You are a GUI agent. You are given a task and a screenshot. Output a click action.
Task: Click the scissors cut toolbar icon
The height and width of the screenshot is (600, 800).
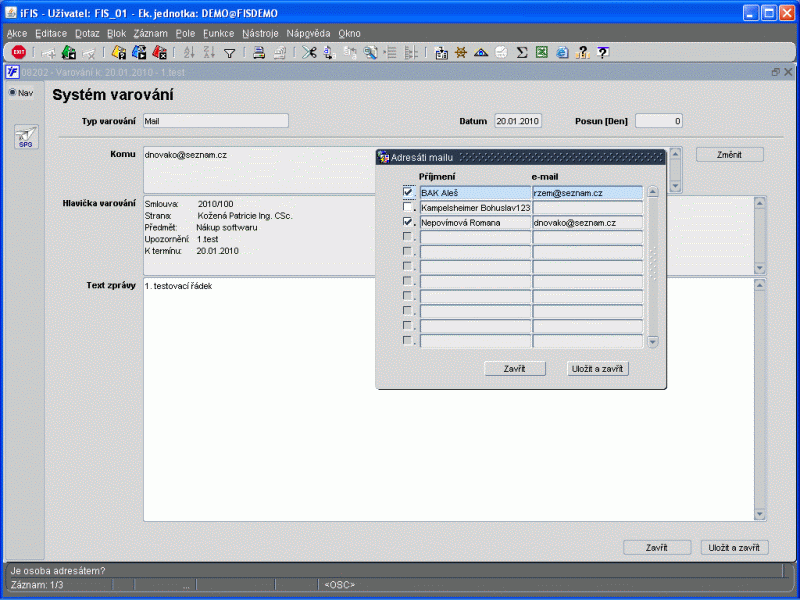(x=309, y=52)
